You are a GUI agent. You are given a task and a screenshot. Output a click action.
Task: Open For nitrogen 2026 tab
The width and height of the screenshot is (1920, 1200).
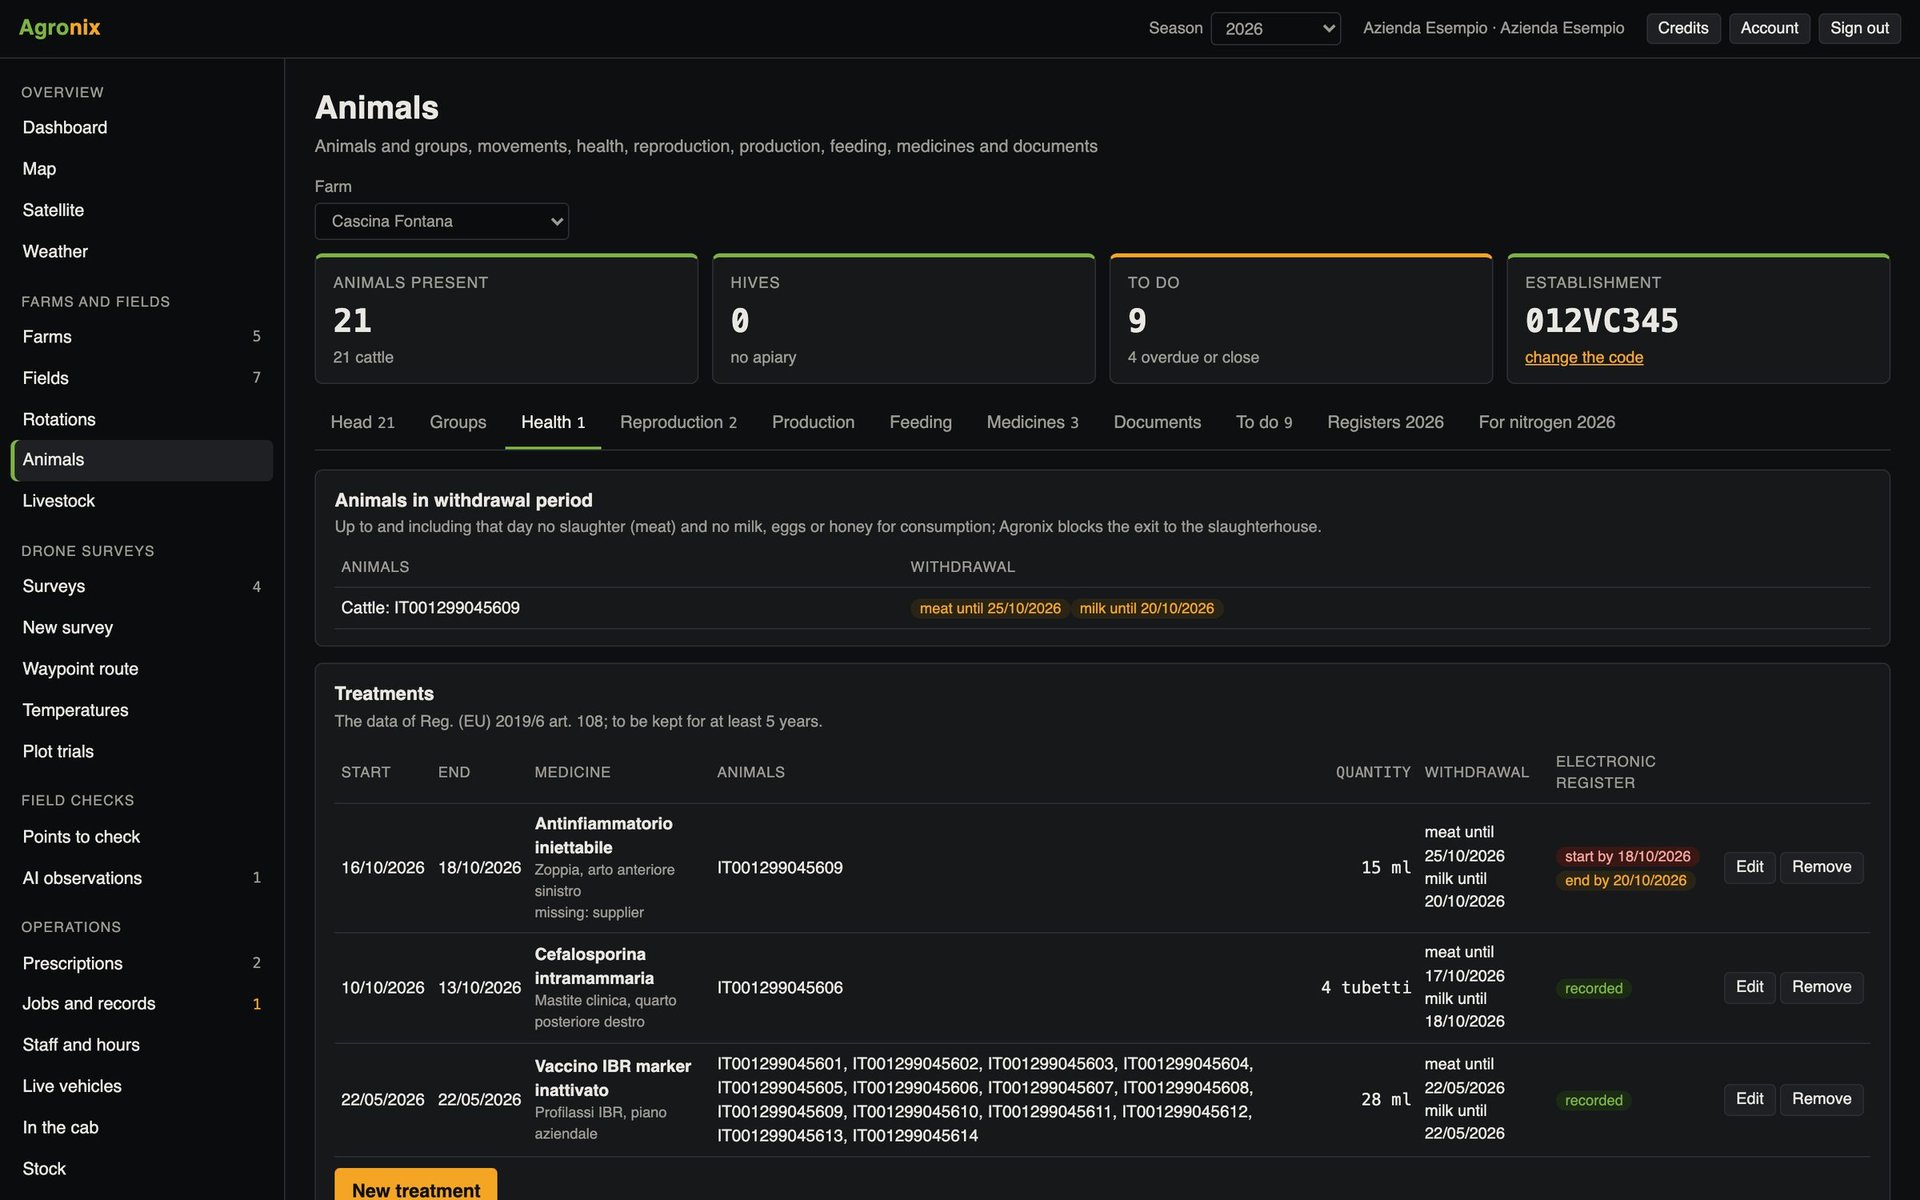point(1546,422)
